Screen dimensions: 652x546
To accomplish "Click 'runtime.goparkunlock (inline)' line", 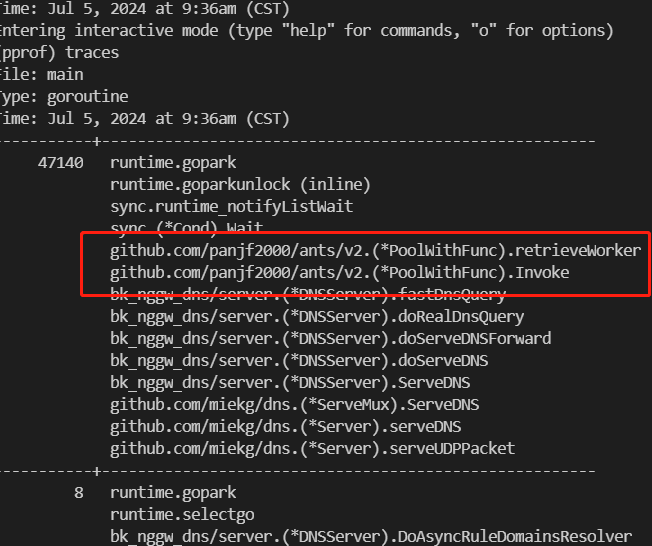I will pos(240,185).
